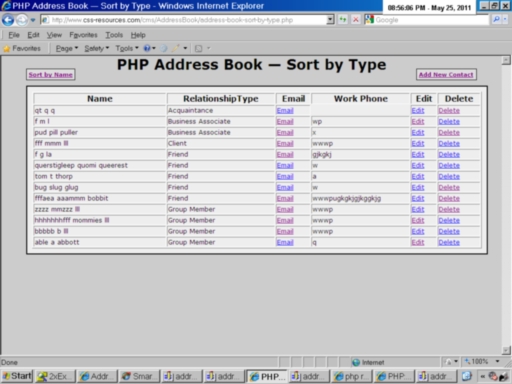Viewport: 512px width, 384px height.
Task: Click the Name column header
Action: click(100, 99)
